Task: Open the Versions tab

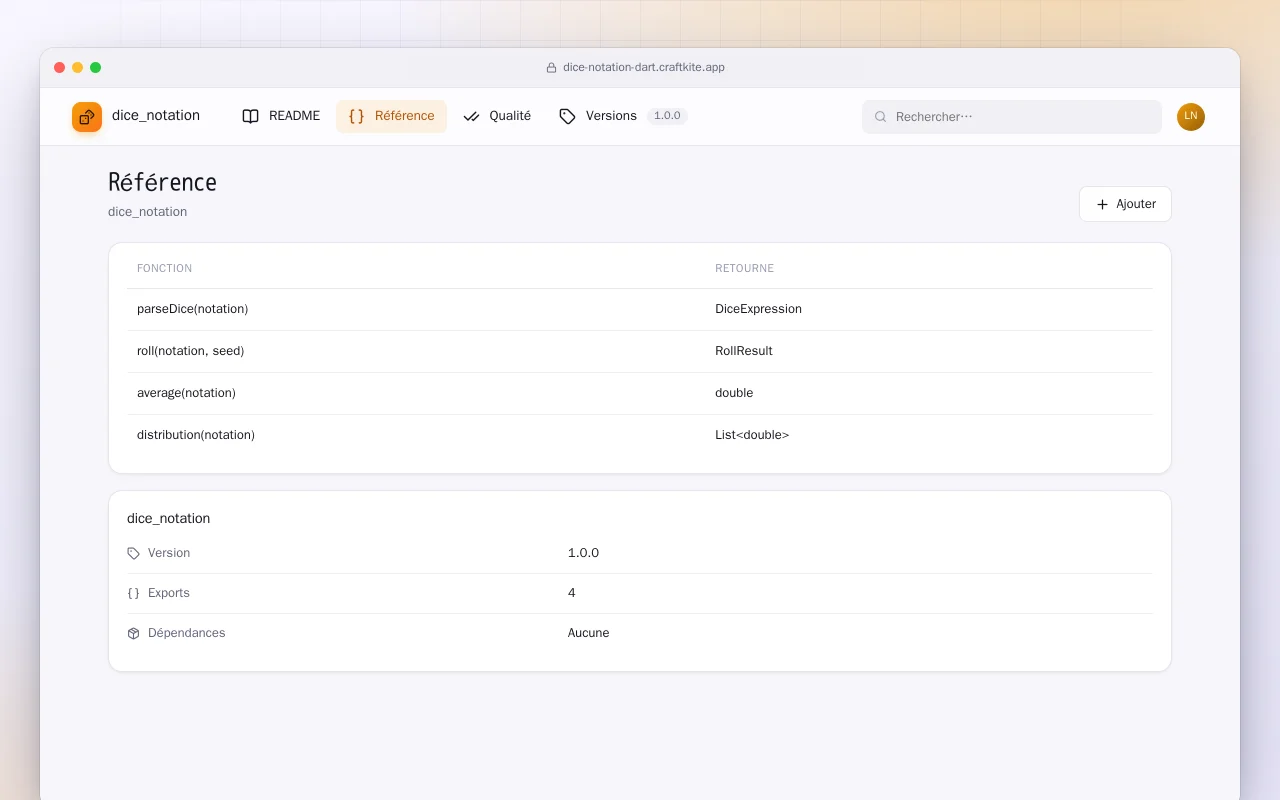Action: pyautogui.click(x=622, y=116)
